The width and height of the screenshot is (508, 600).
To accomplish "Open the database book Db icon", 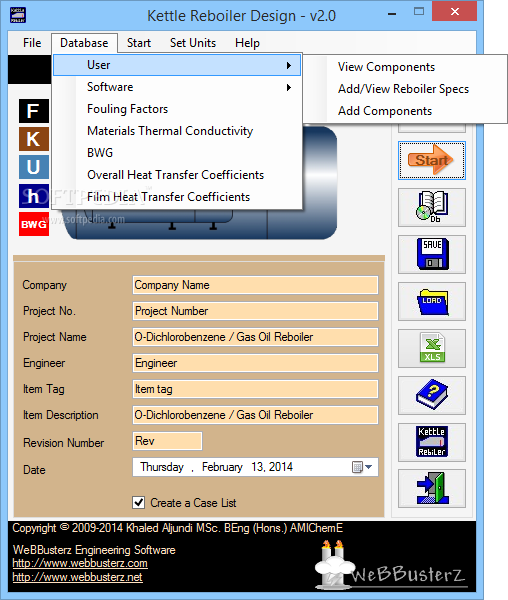I will 432,207.
